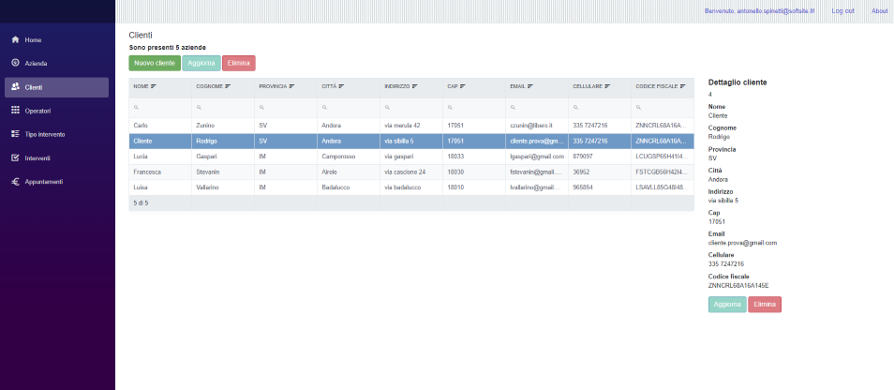Click the via sibilla 5 table cell

(411, 141)
